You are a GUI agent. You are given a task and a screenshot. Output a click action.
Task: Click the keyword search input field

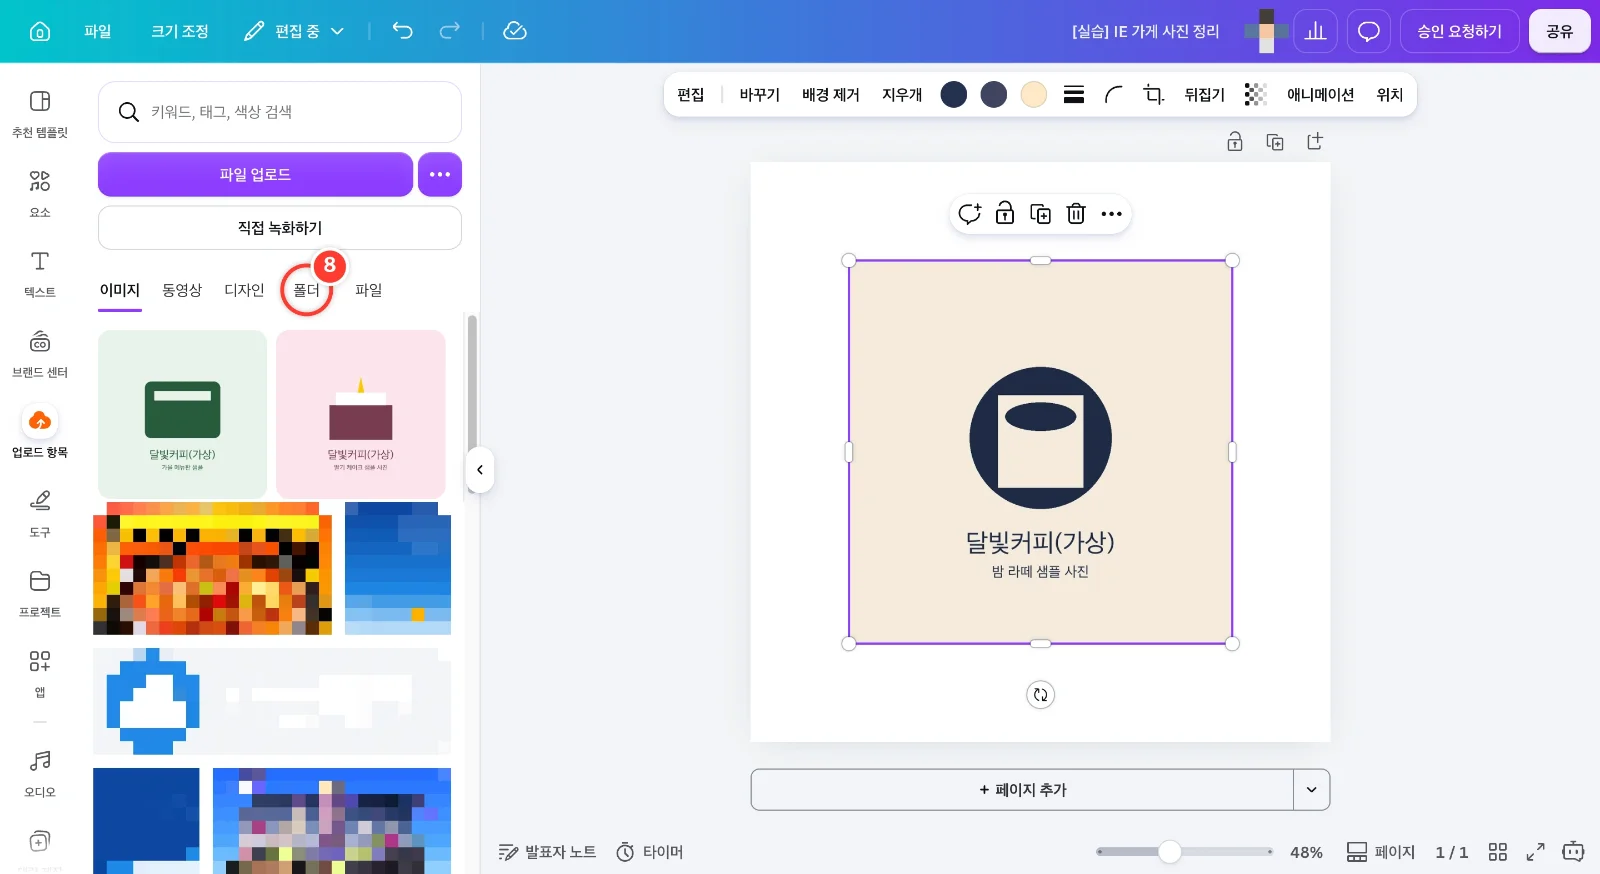coord(280,112)
